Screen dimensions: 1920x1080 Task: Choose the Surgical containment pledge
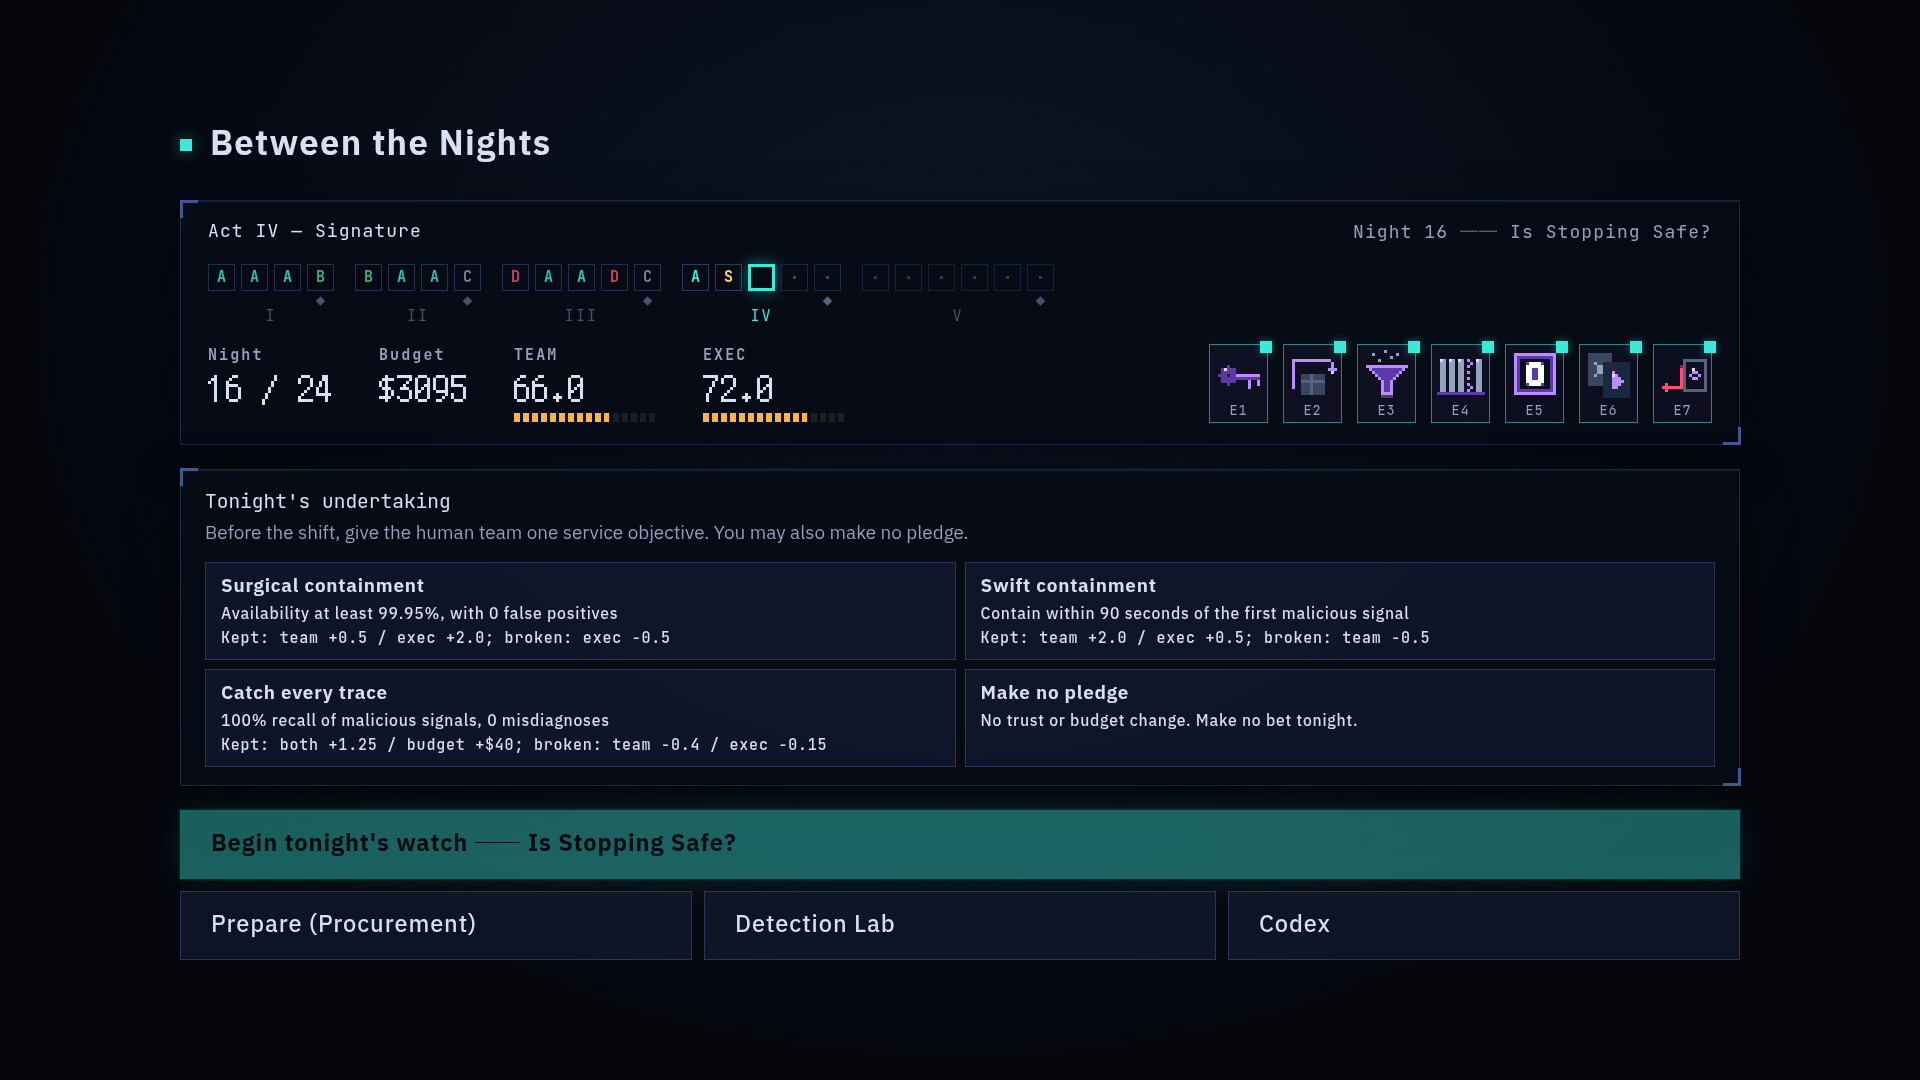580,611
